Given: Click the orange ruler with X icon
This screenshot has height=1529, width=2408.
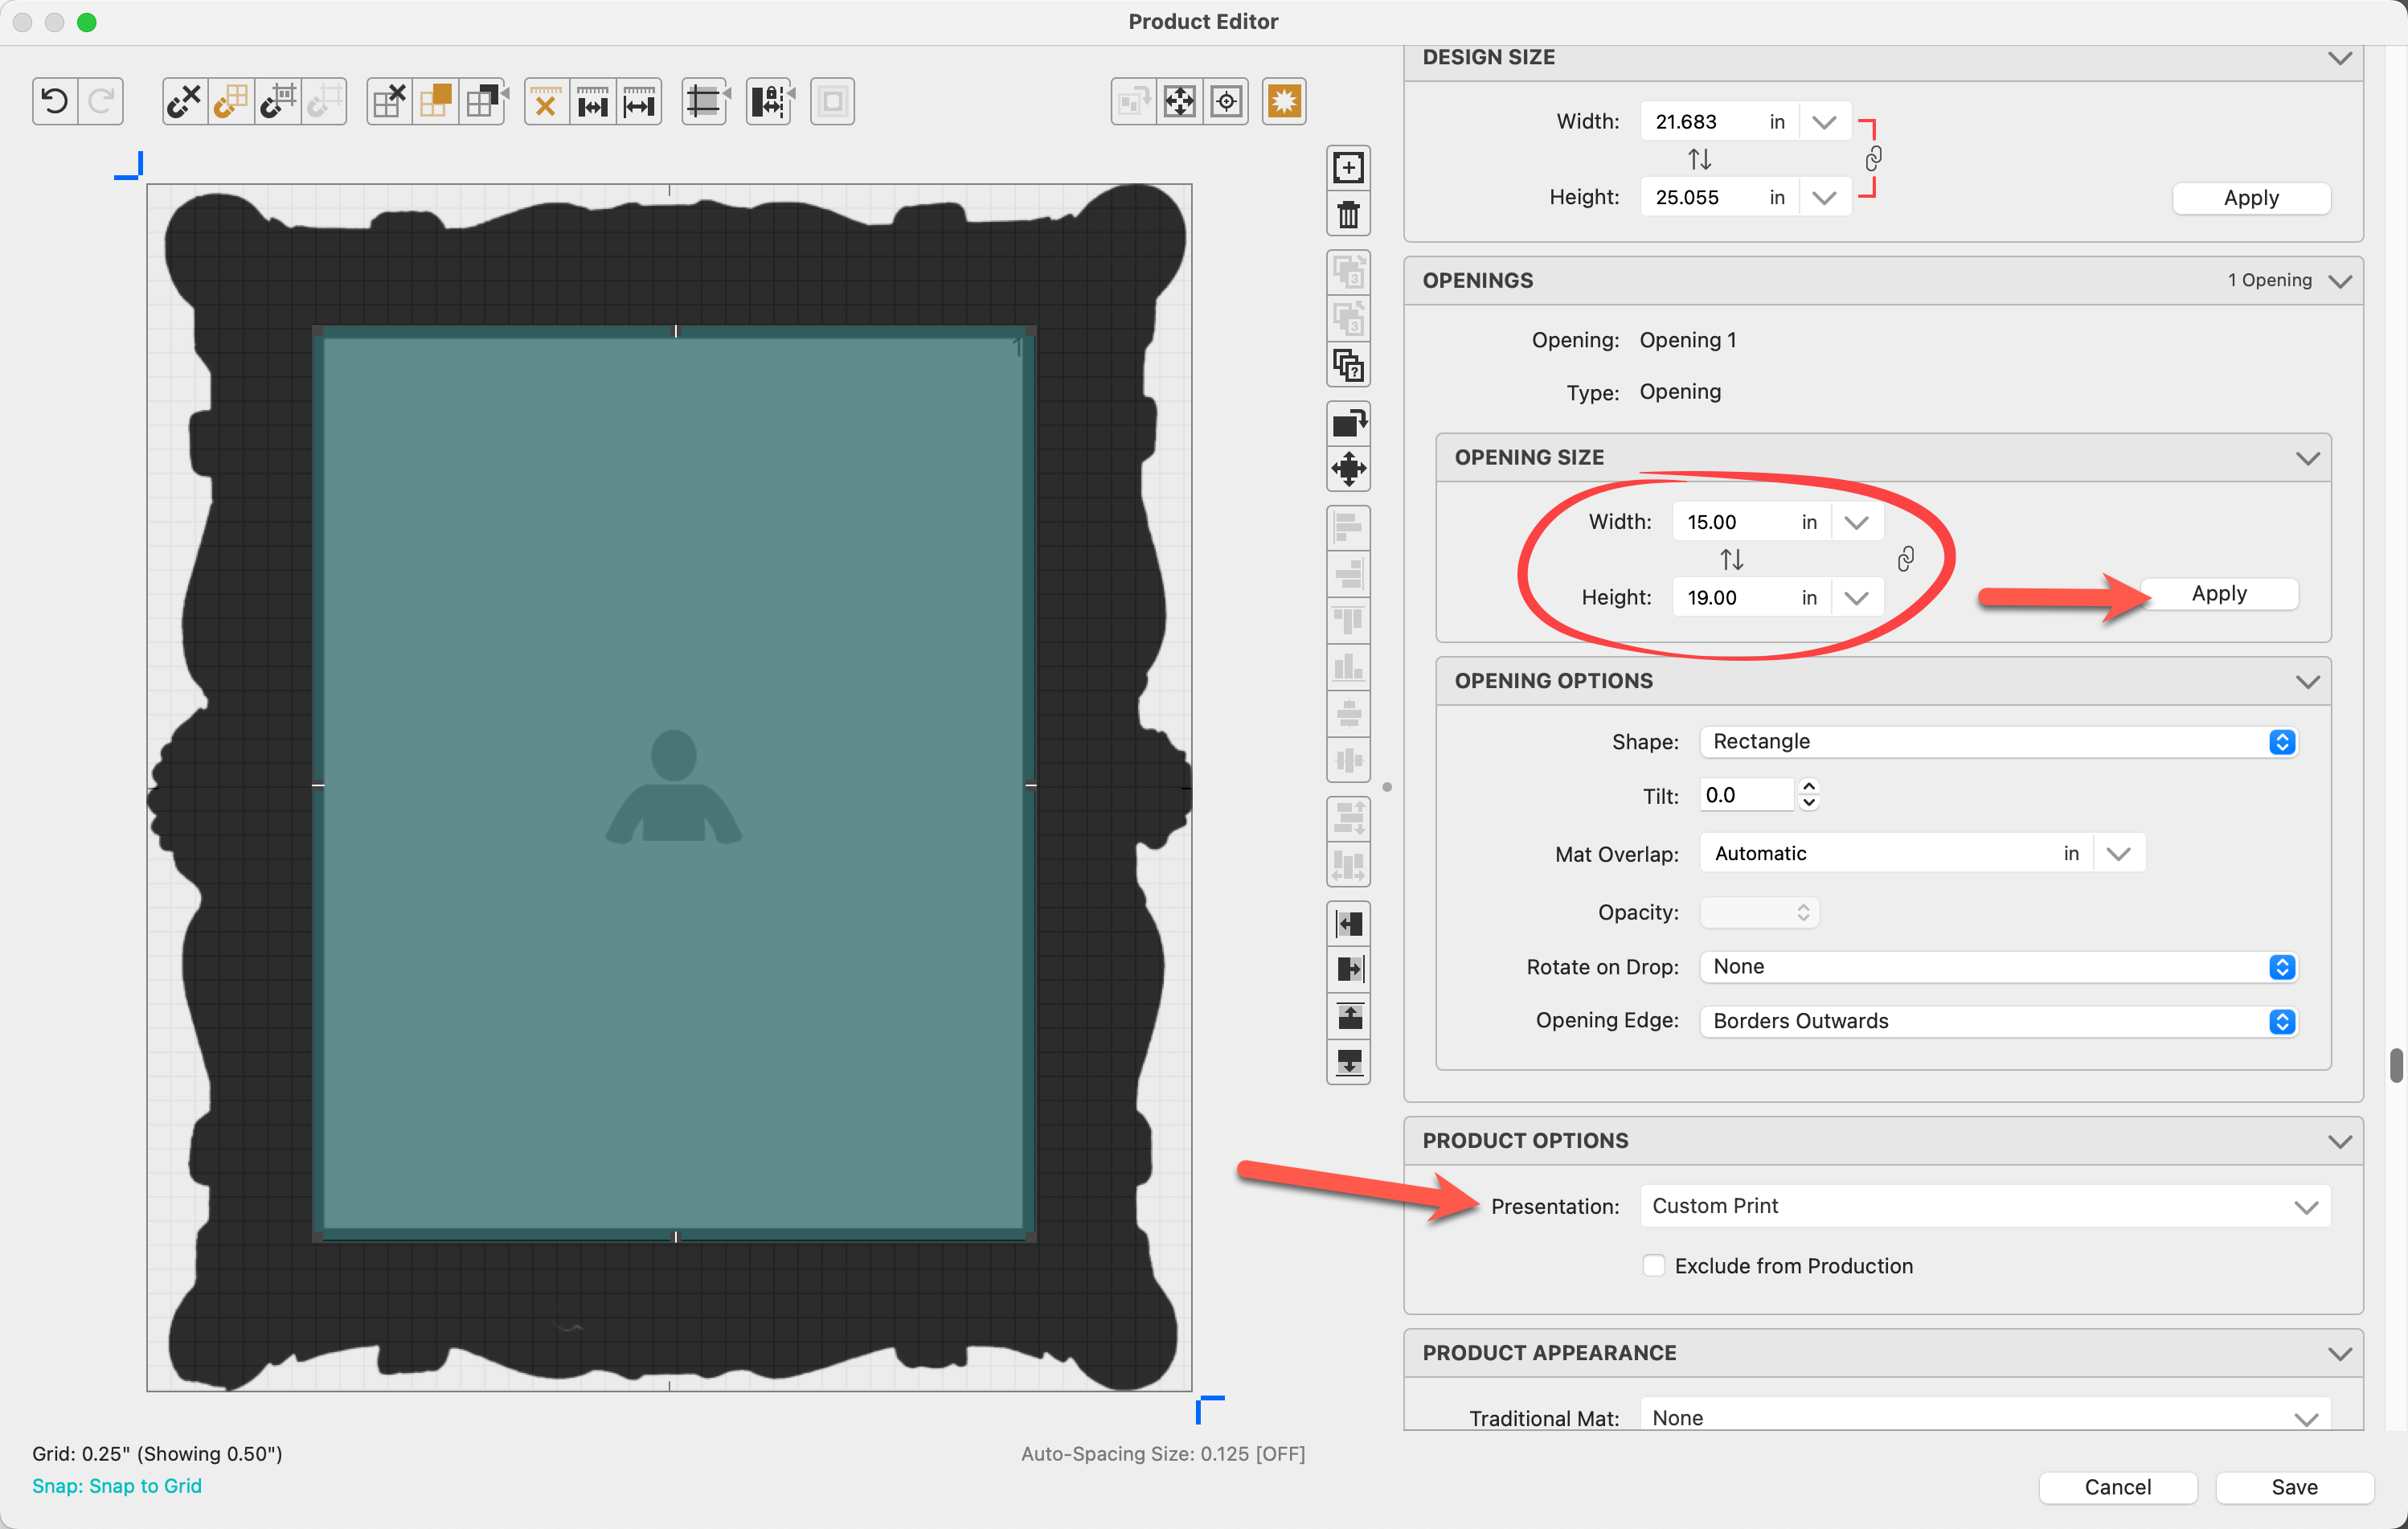Looking at the screenshot, I should (x=545, y=101).
